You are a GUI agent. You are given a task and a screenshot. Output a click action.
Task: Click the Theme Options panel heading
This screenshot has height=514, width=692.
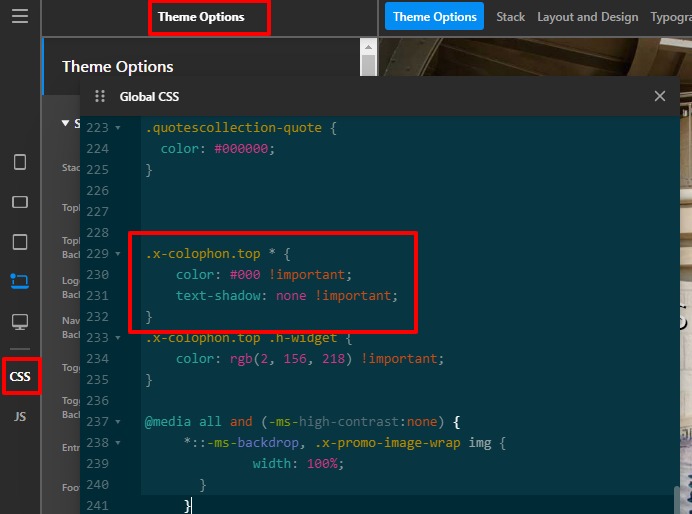point(117,66)
